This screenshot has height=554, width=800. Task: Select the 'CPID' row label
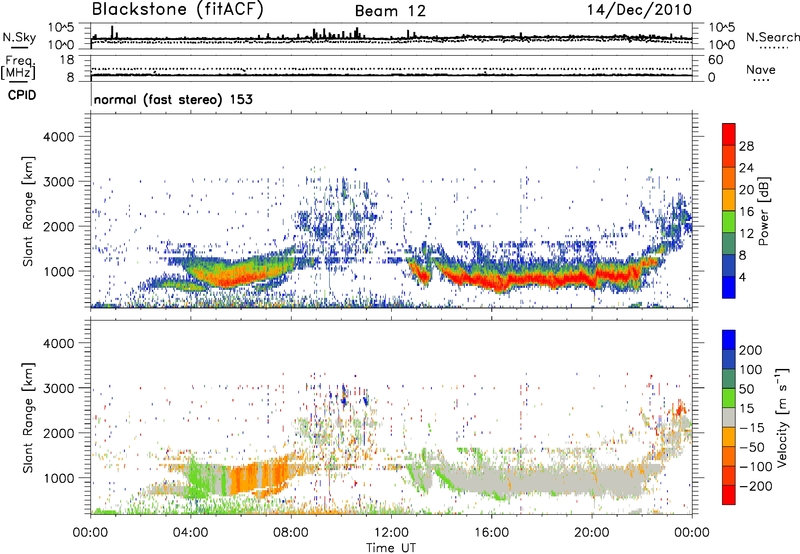pos(22,95)
